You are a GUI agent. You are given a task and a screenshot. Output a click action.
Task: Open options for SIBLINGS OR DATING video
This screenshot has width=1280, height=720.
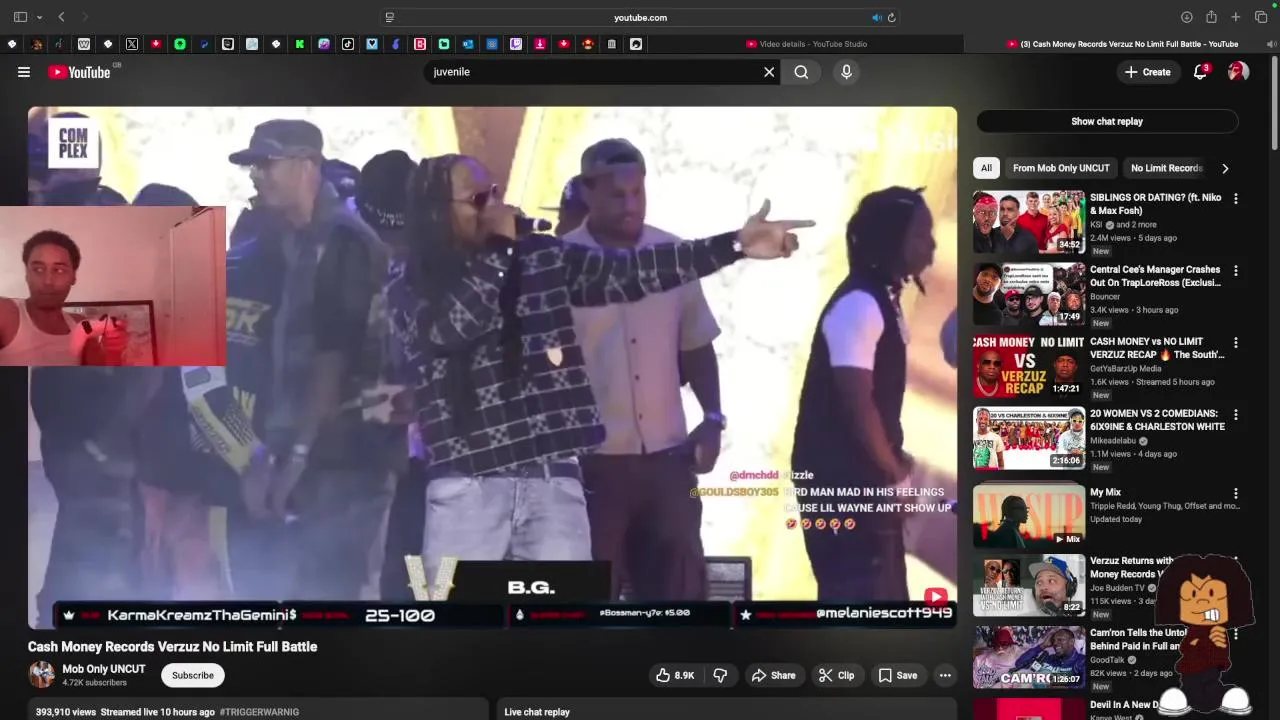(1236, 199)
